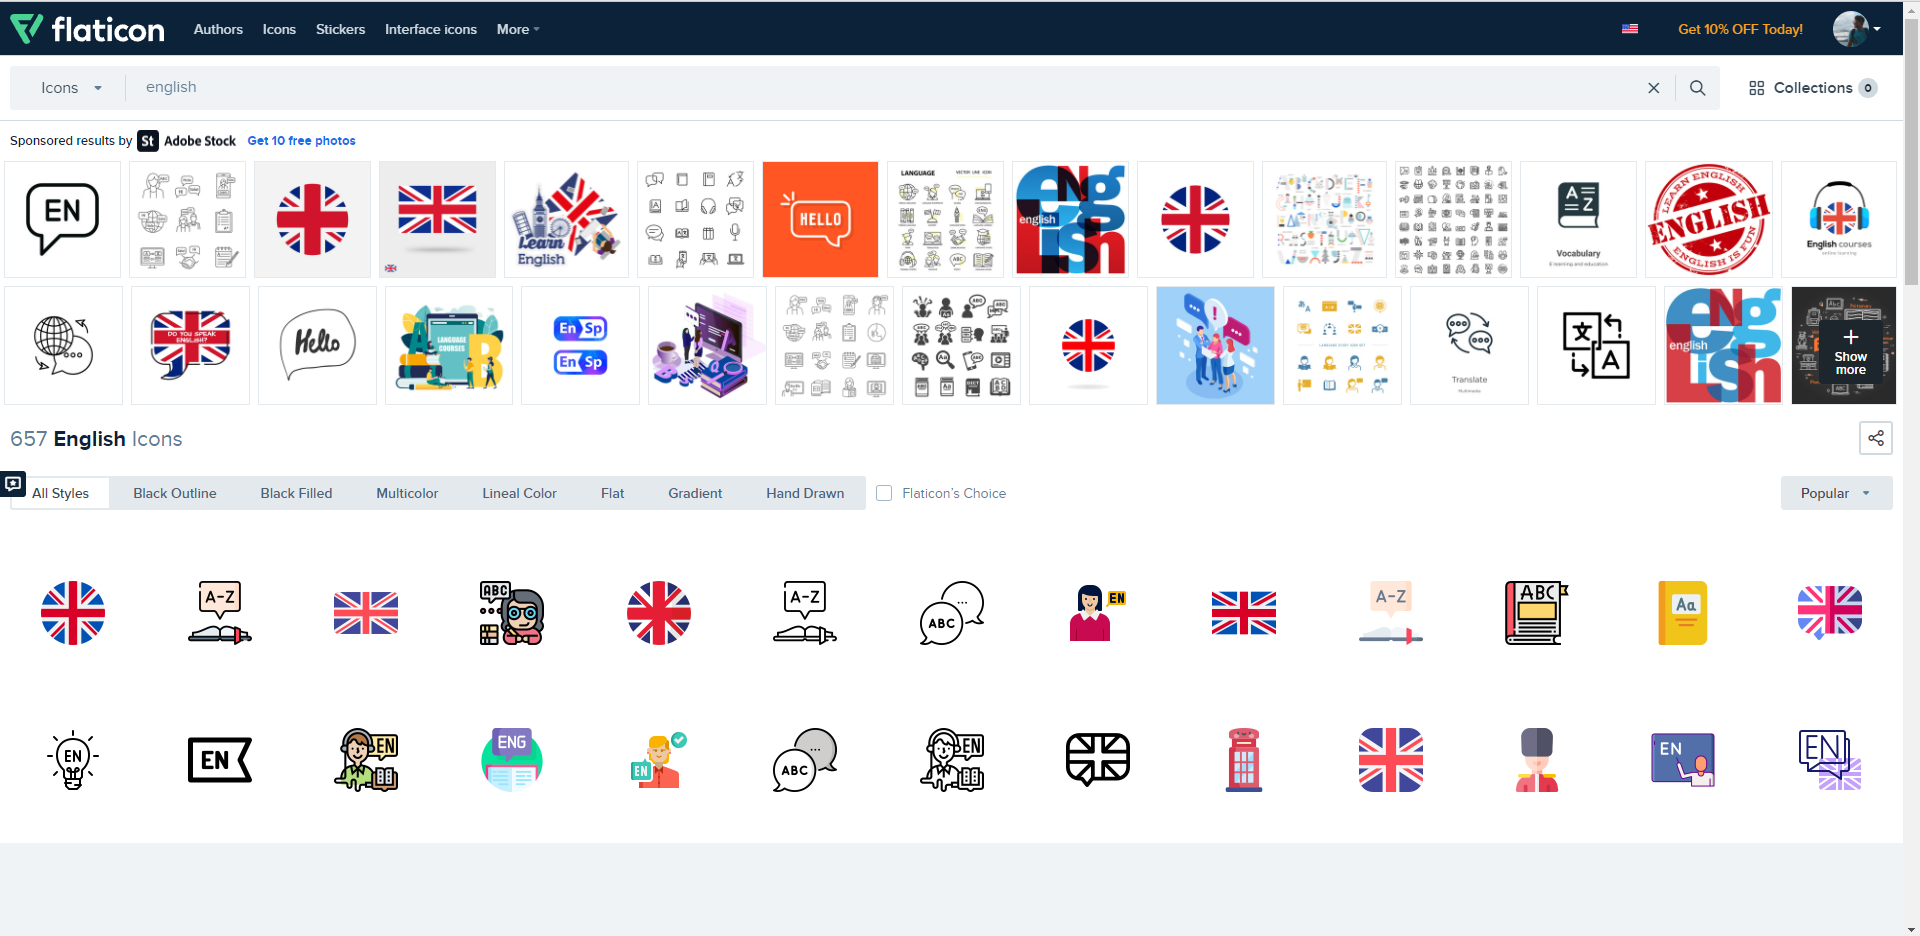The width and height of the screenshot is (1920, 936).
Task: Click the Adobe Stock sponsor link
Action: 187,141
